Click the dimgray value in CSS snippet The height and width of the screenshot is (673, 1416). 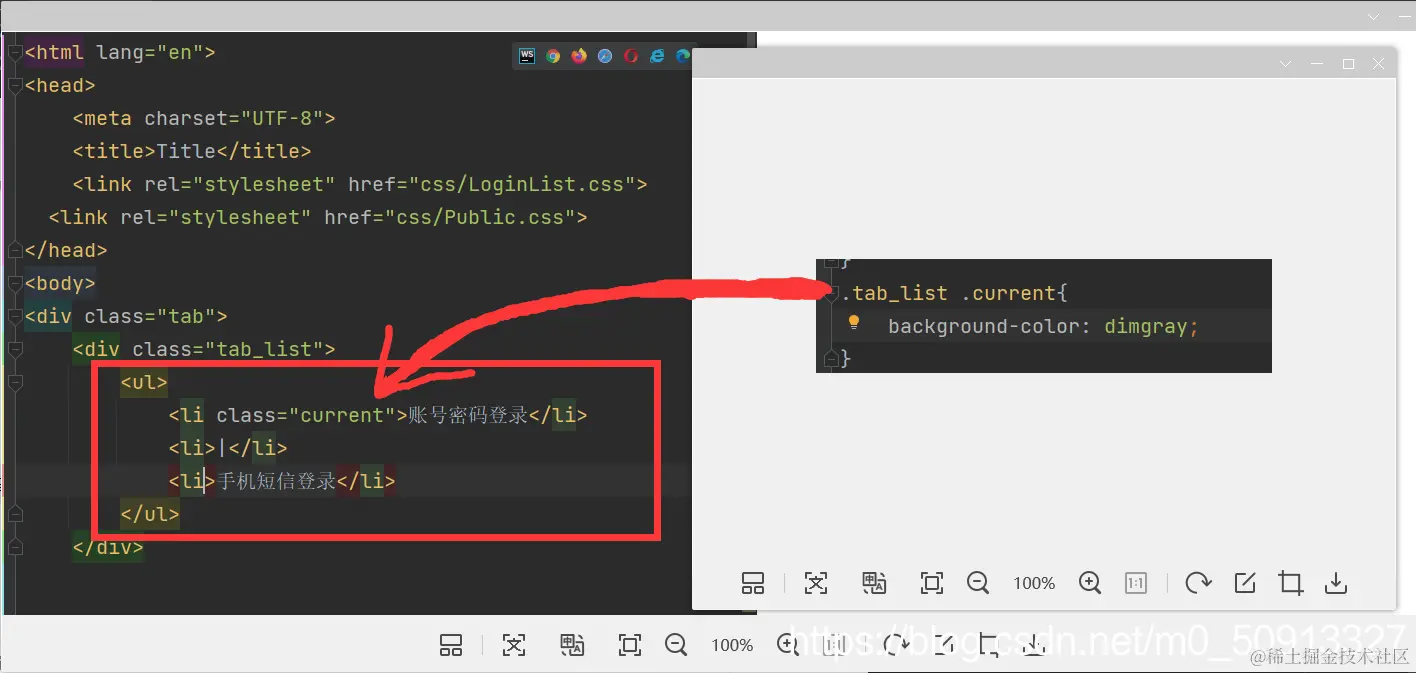(x=1146, y=326)
